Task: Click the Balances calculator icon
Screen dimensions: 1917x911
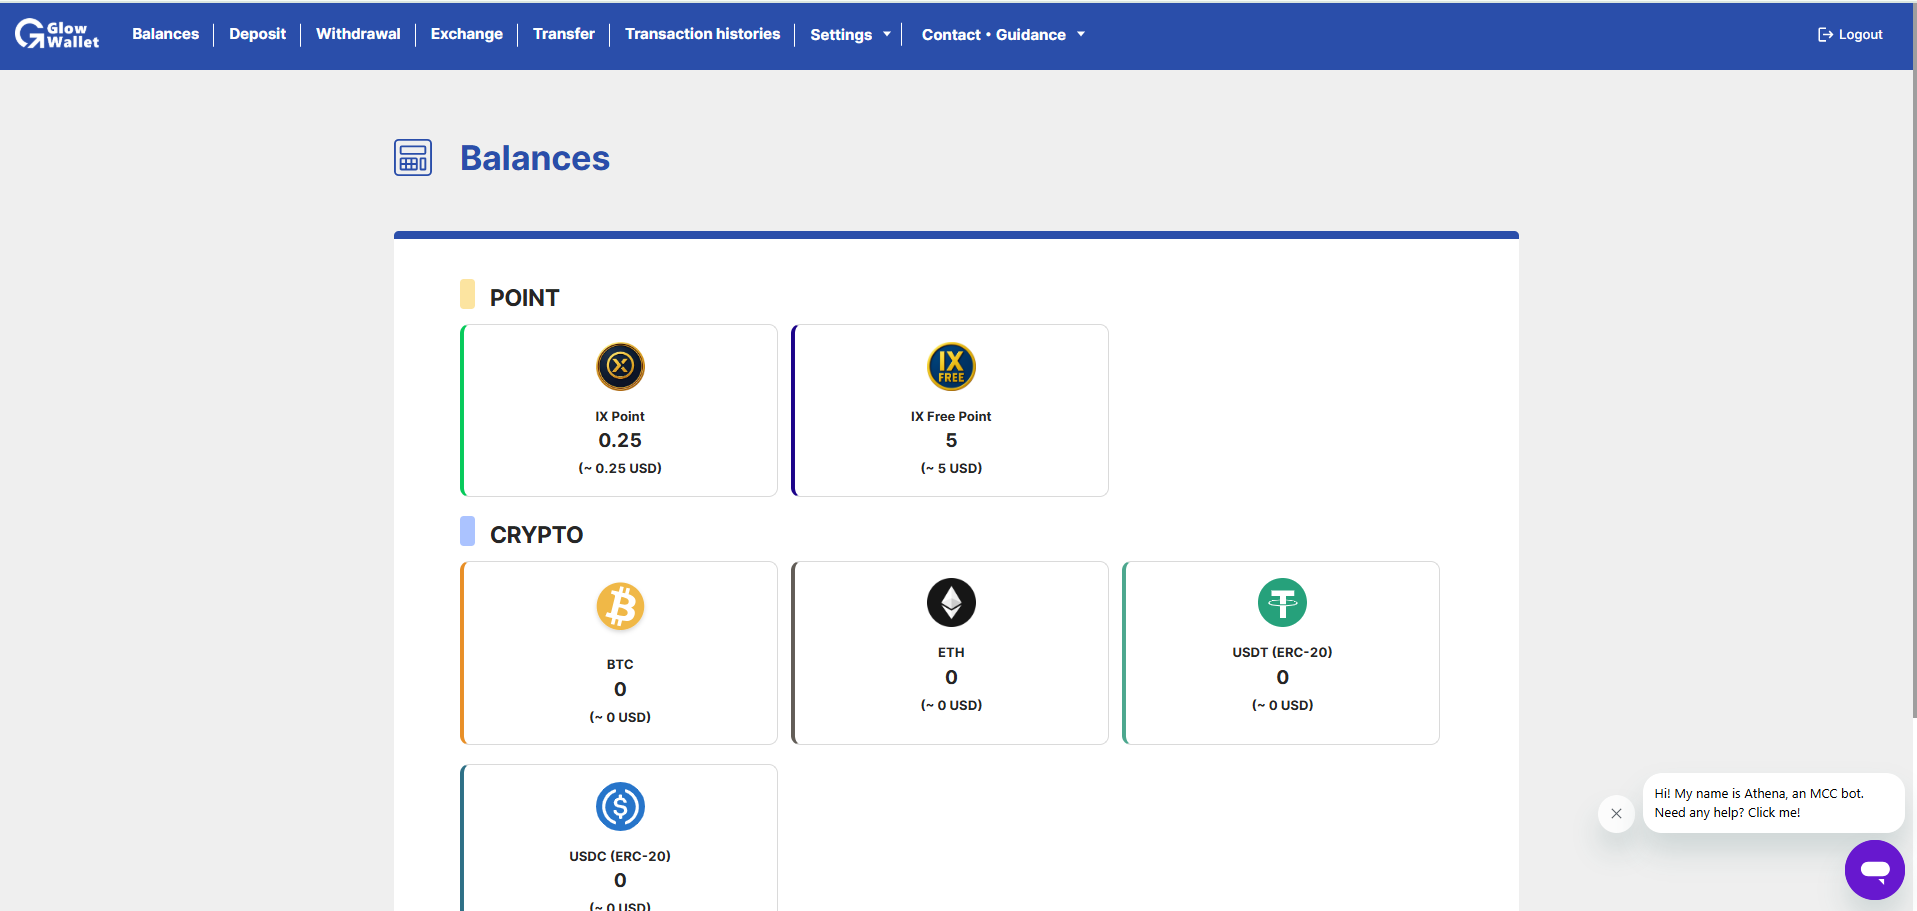Action: click(413, 158)
